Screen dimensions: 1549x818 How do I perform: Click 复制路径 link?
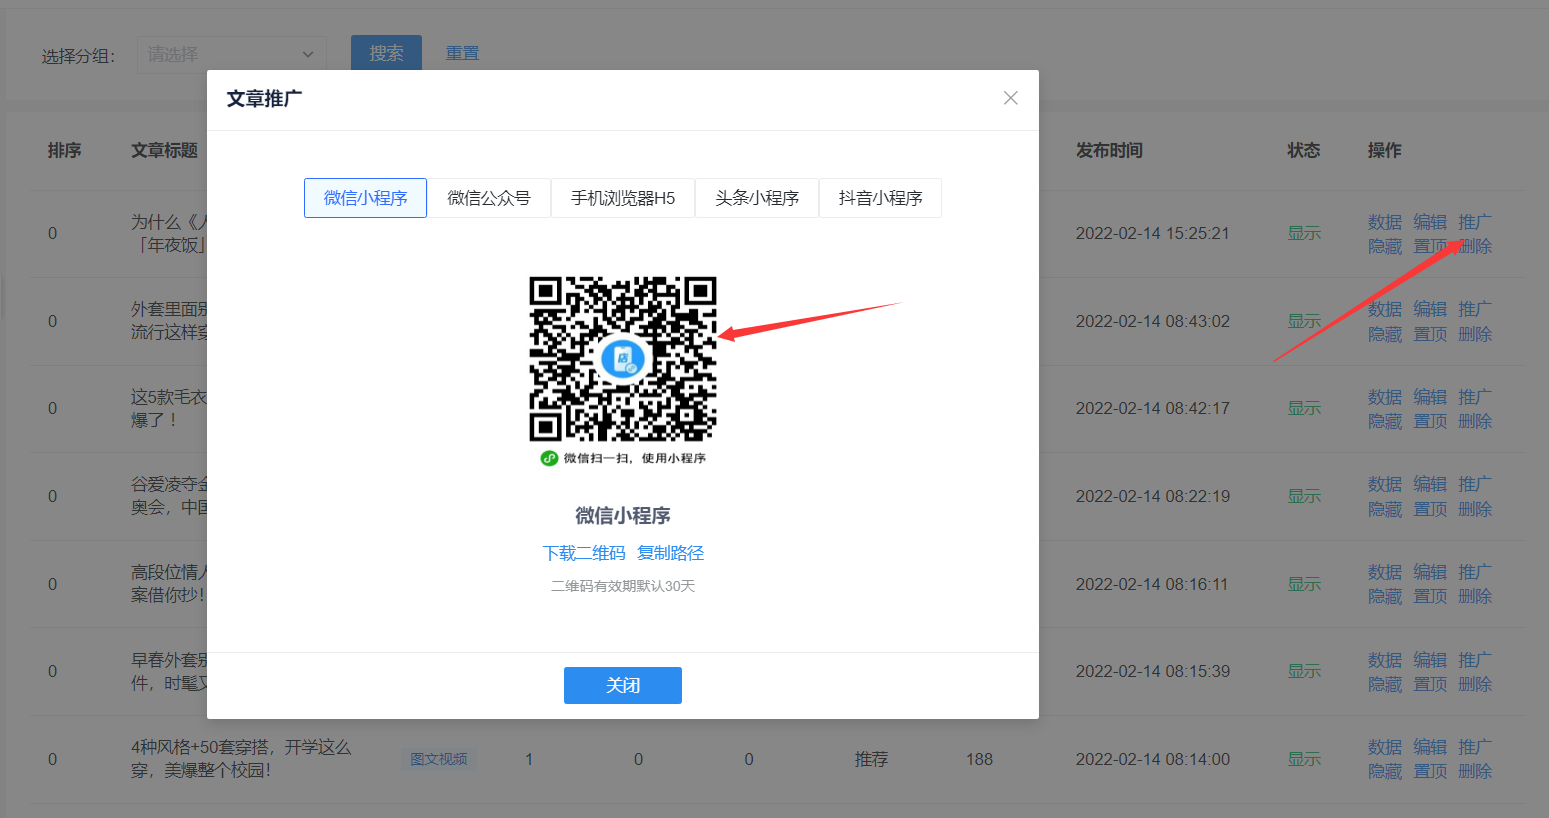(x=671, y=553)
